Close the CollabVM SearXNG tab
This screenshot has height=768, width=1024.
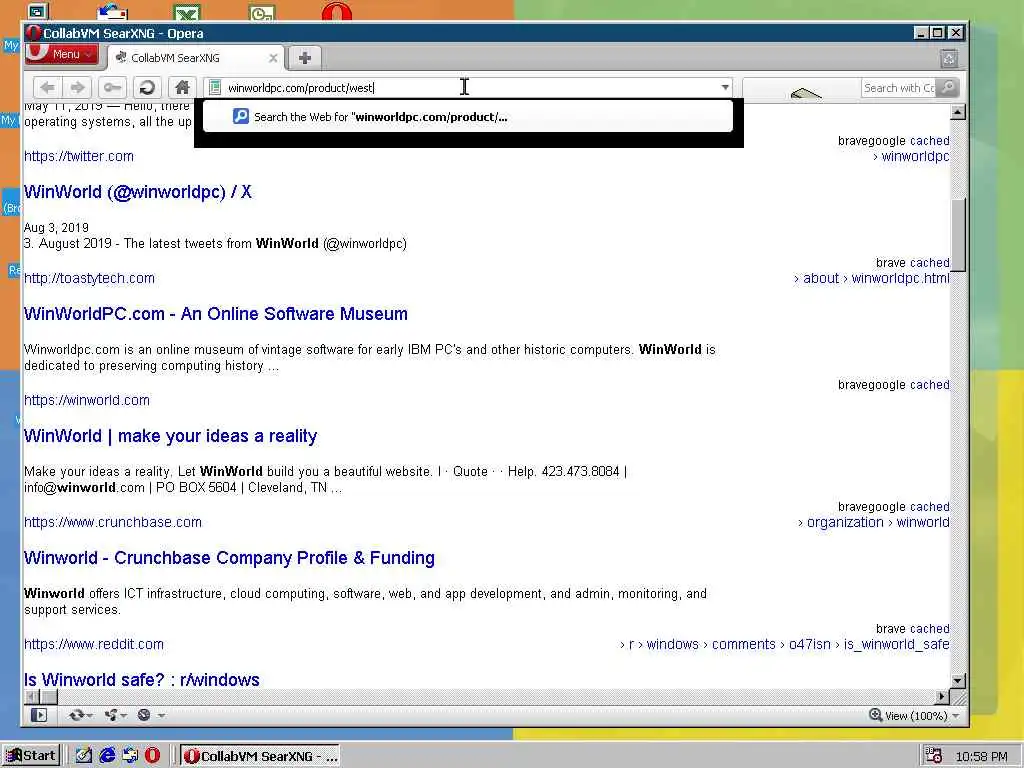(x=273, y=58)
